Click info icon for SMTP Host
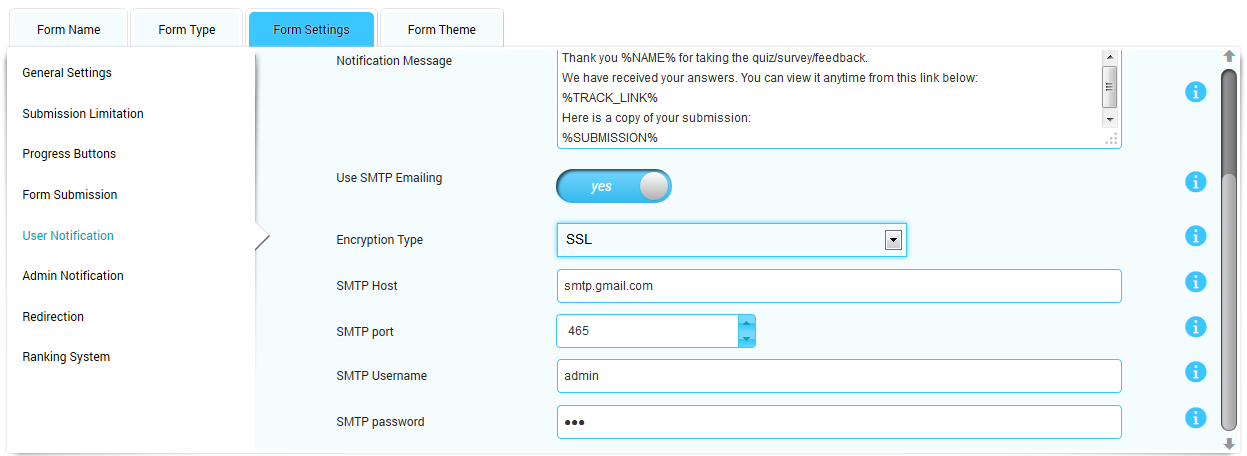The width and height of the screenshot is (1247, 456). [x=1195, y=282]
